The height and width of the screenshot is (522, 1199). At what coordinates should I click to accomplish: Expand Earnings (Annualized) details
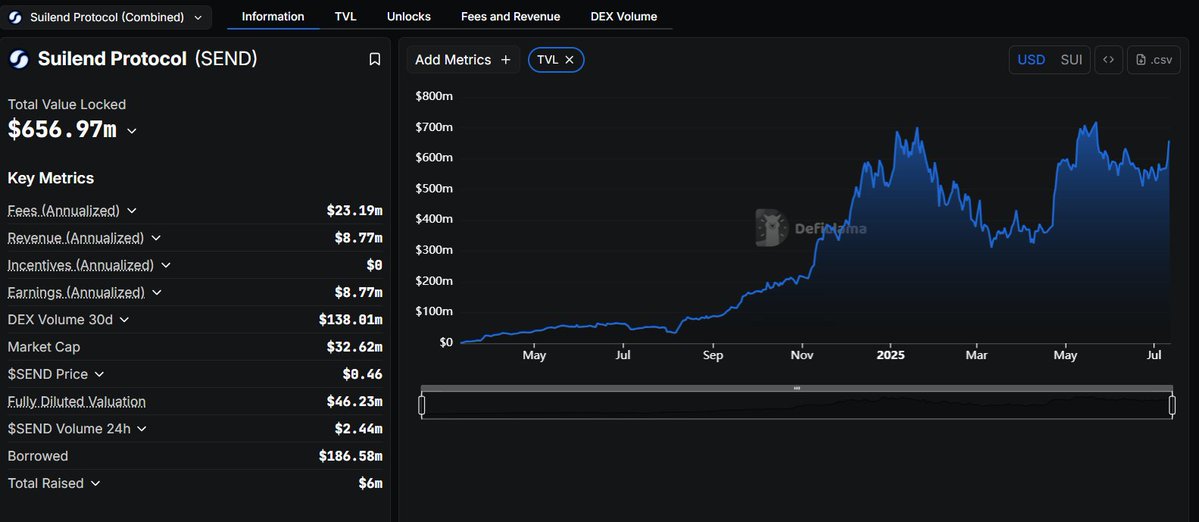(x=157, y=292)
